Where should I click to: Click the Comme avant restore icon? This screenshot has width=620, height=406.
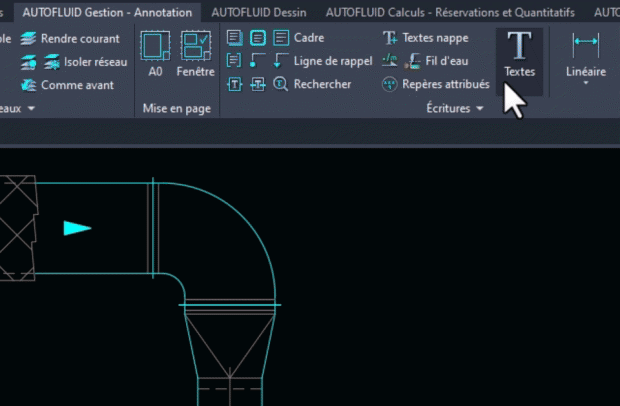(28, 85)
